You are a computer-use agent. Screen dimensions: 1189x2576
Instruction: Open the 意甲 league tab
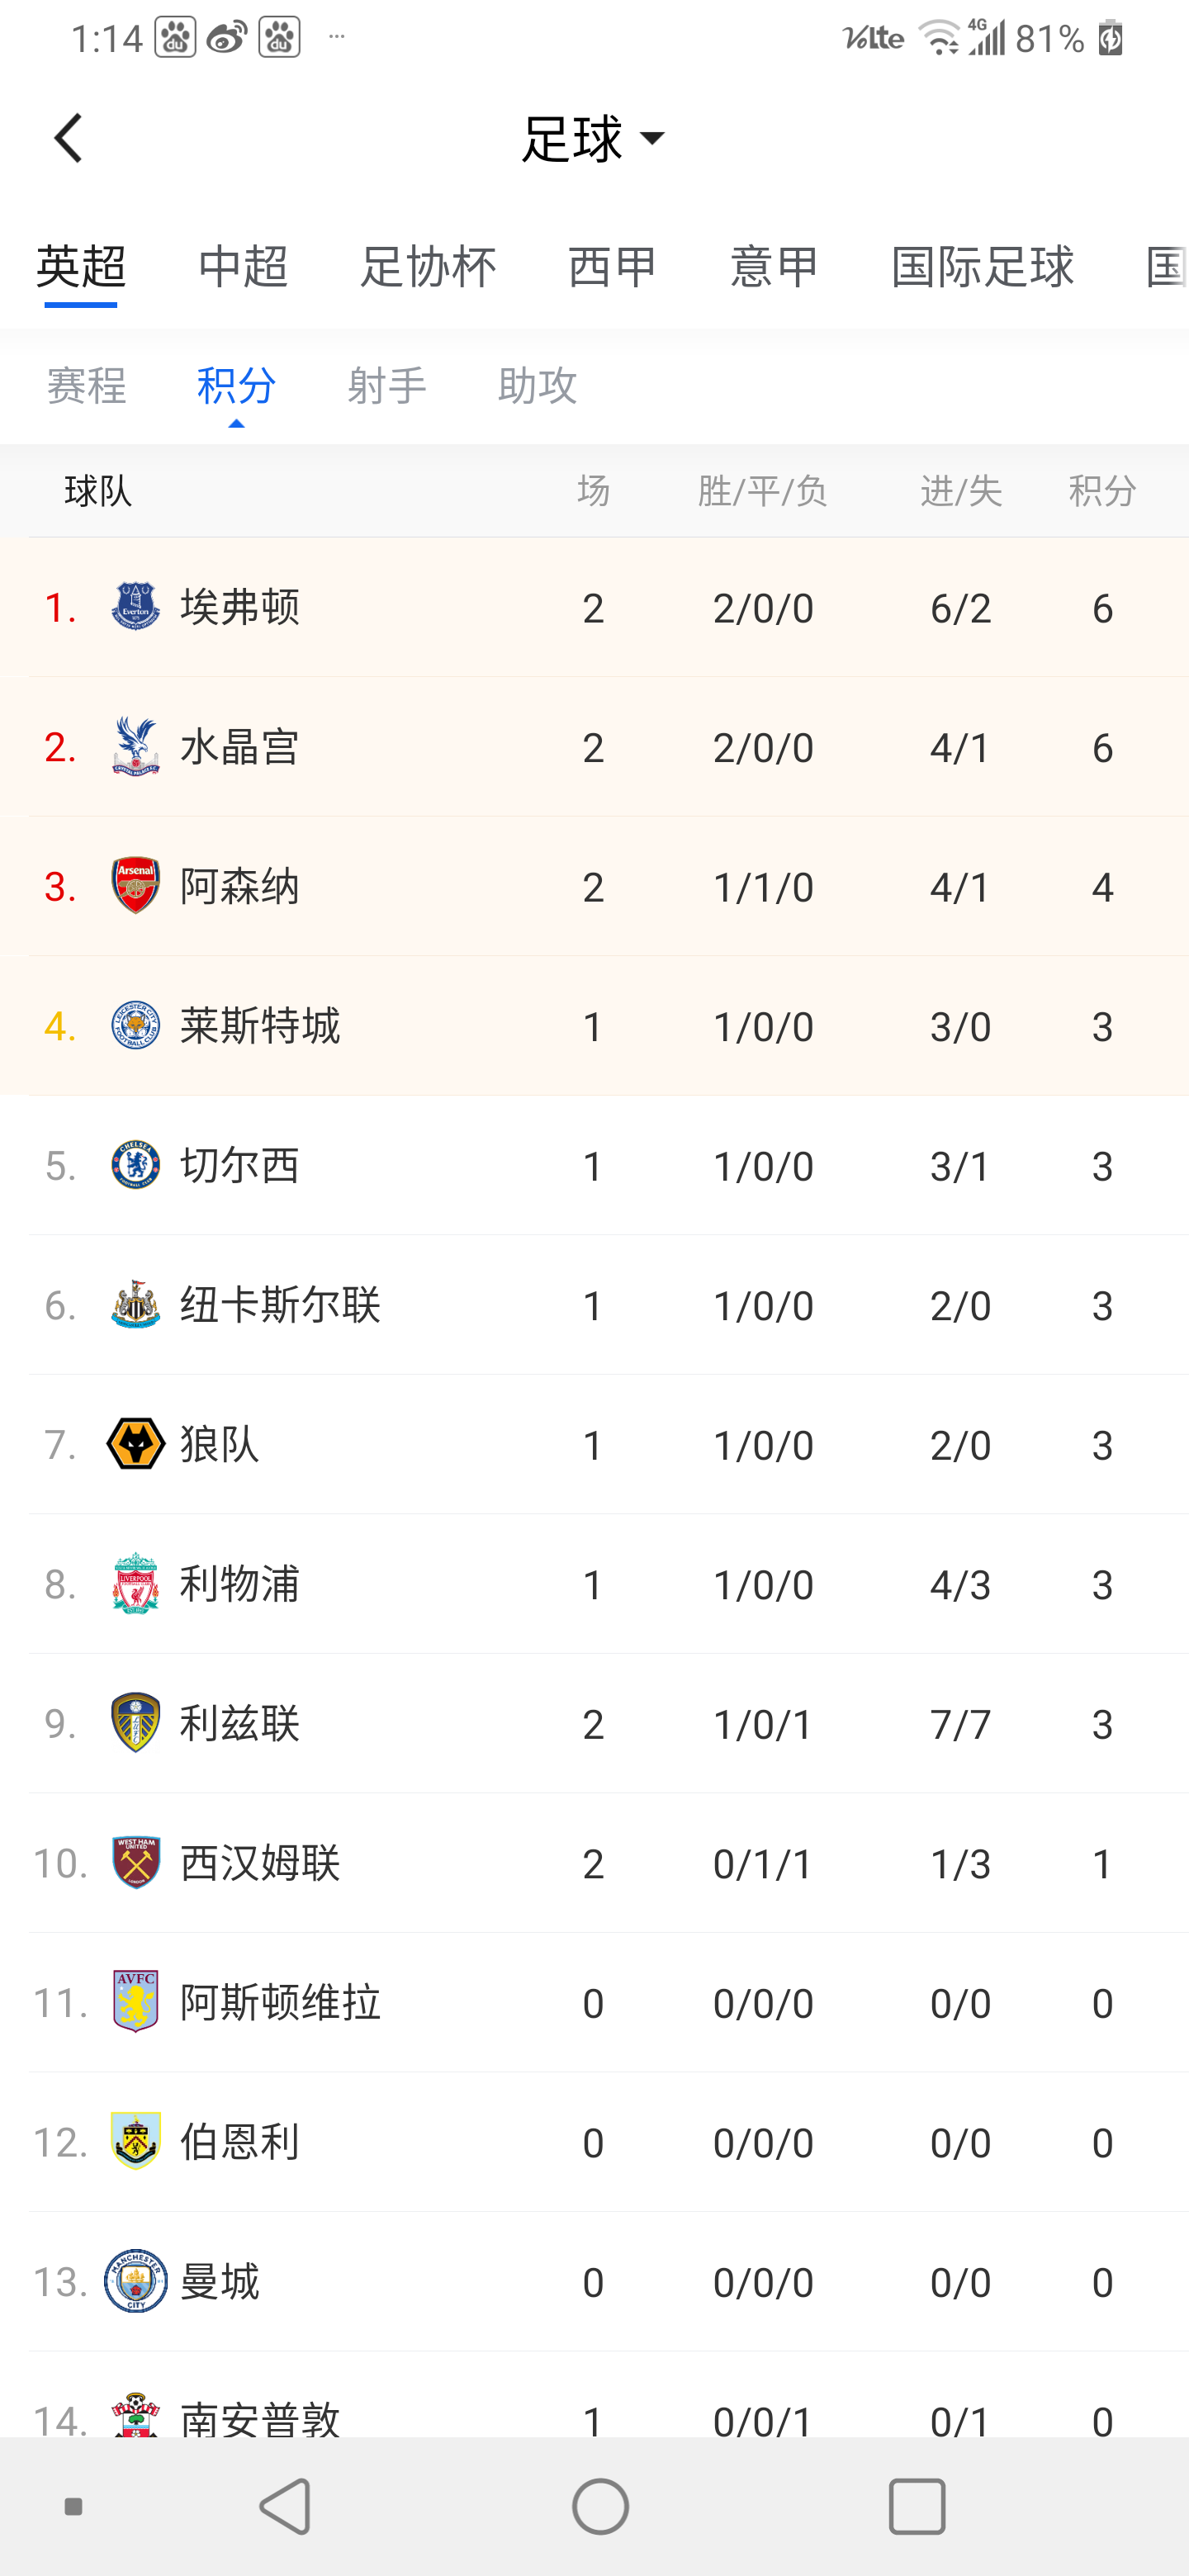(x=774, y=267)
